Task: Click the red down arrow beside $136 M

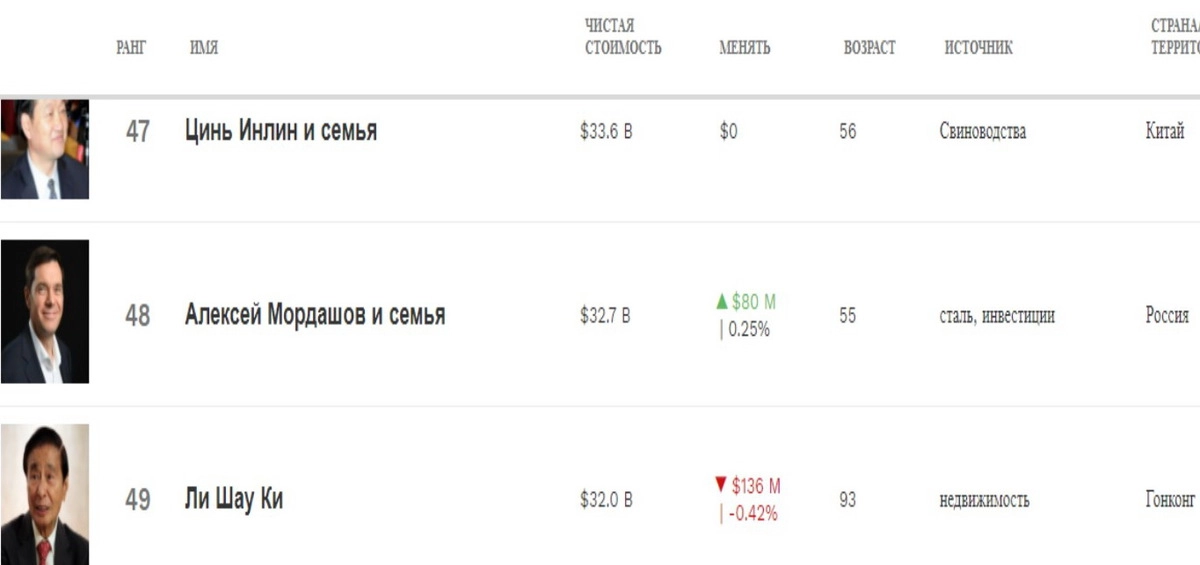Action: point(720,485)
